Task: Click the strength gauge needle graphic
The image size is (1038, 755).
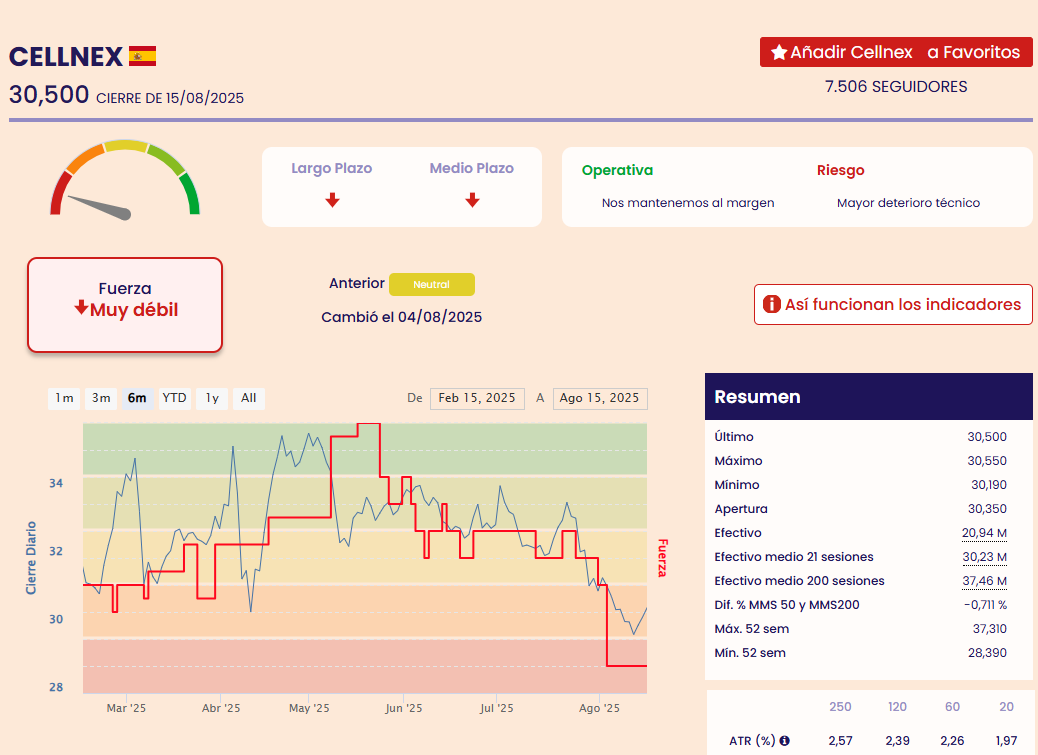Action: [99, 207]
